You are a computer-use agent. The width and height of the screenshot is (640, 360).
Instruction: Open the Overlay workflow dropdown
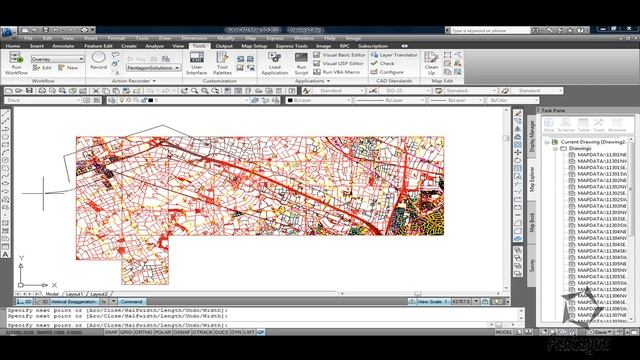(x=58, y=59)
